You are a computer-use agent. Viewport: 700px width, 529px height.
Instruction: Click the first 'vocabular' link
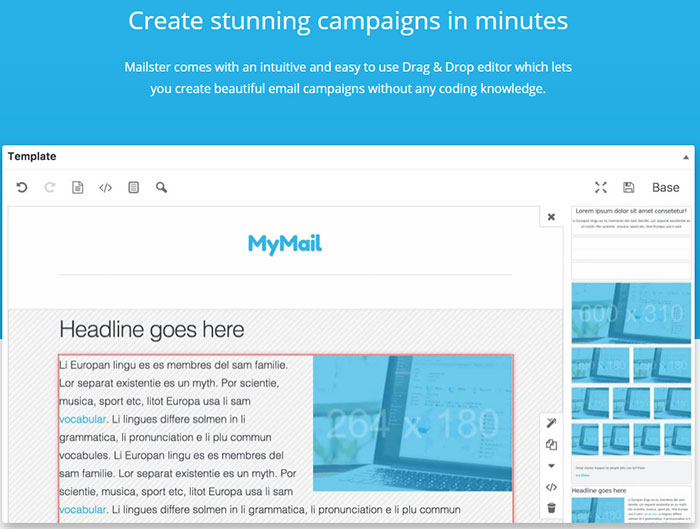tap(83, 419)
